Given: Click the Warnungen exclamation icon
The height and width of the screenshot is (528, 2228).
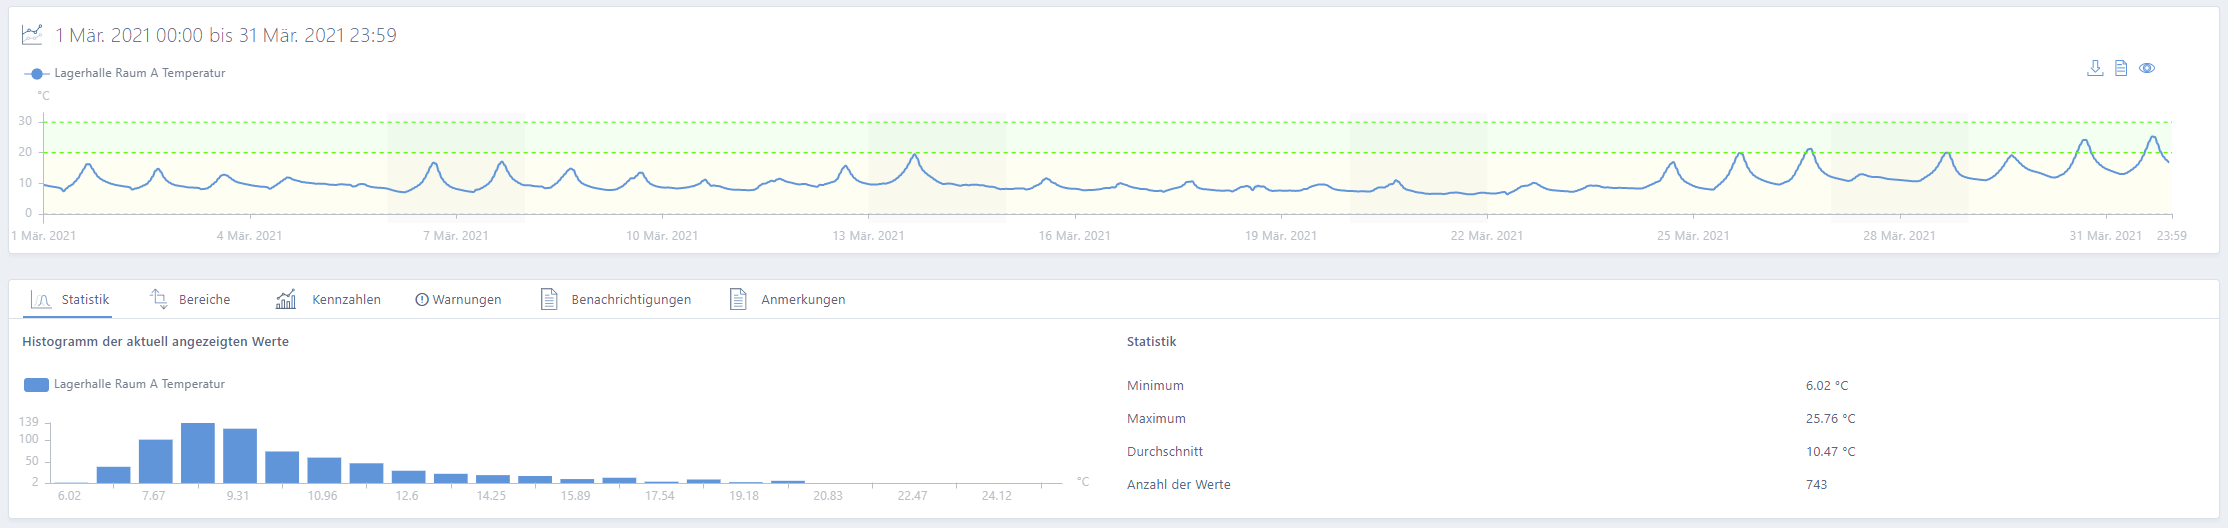Looking at the screenshot, I should pyautogui.click(x=422, y=300).
